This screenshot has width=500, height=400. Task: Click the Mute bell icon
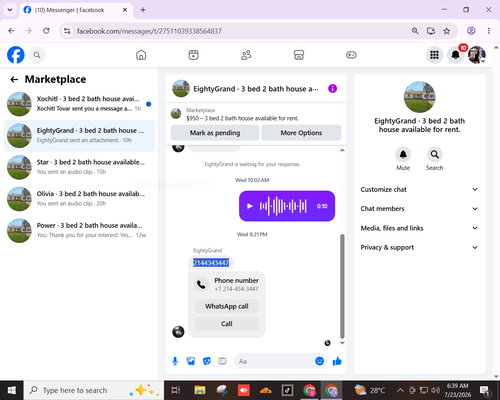pos(403,155)
